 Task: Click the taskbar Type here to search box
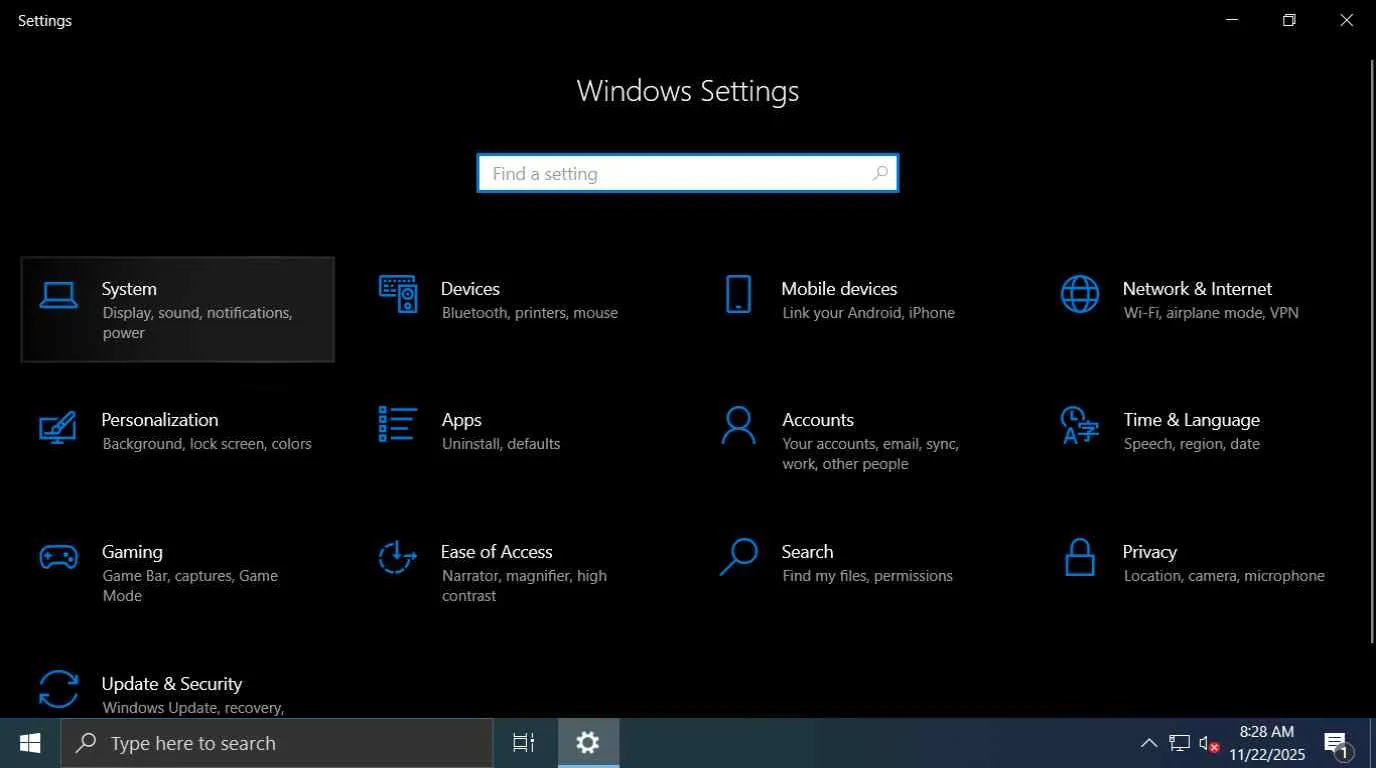click(x=277, y=743)
